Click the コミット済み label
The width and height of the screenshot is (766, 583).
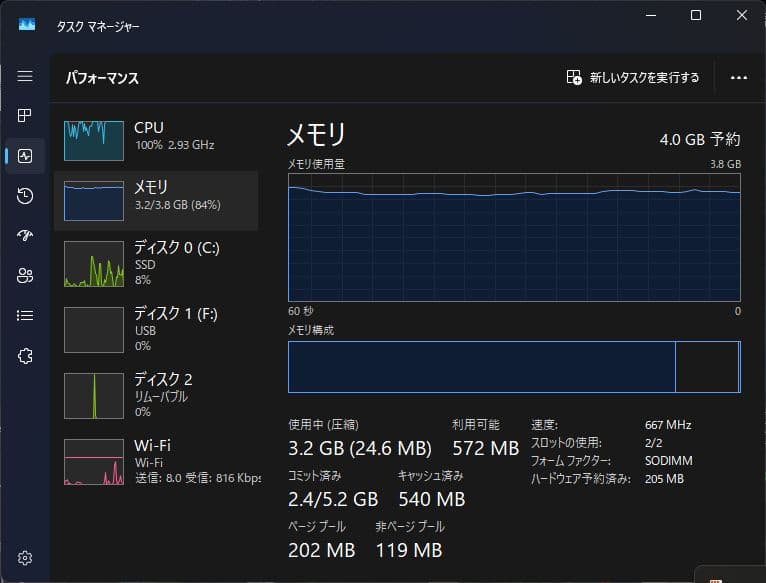tap(315, 475)
